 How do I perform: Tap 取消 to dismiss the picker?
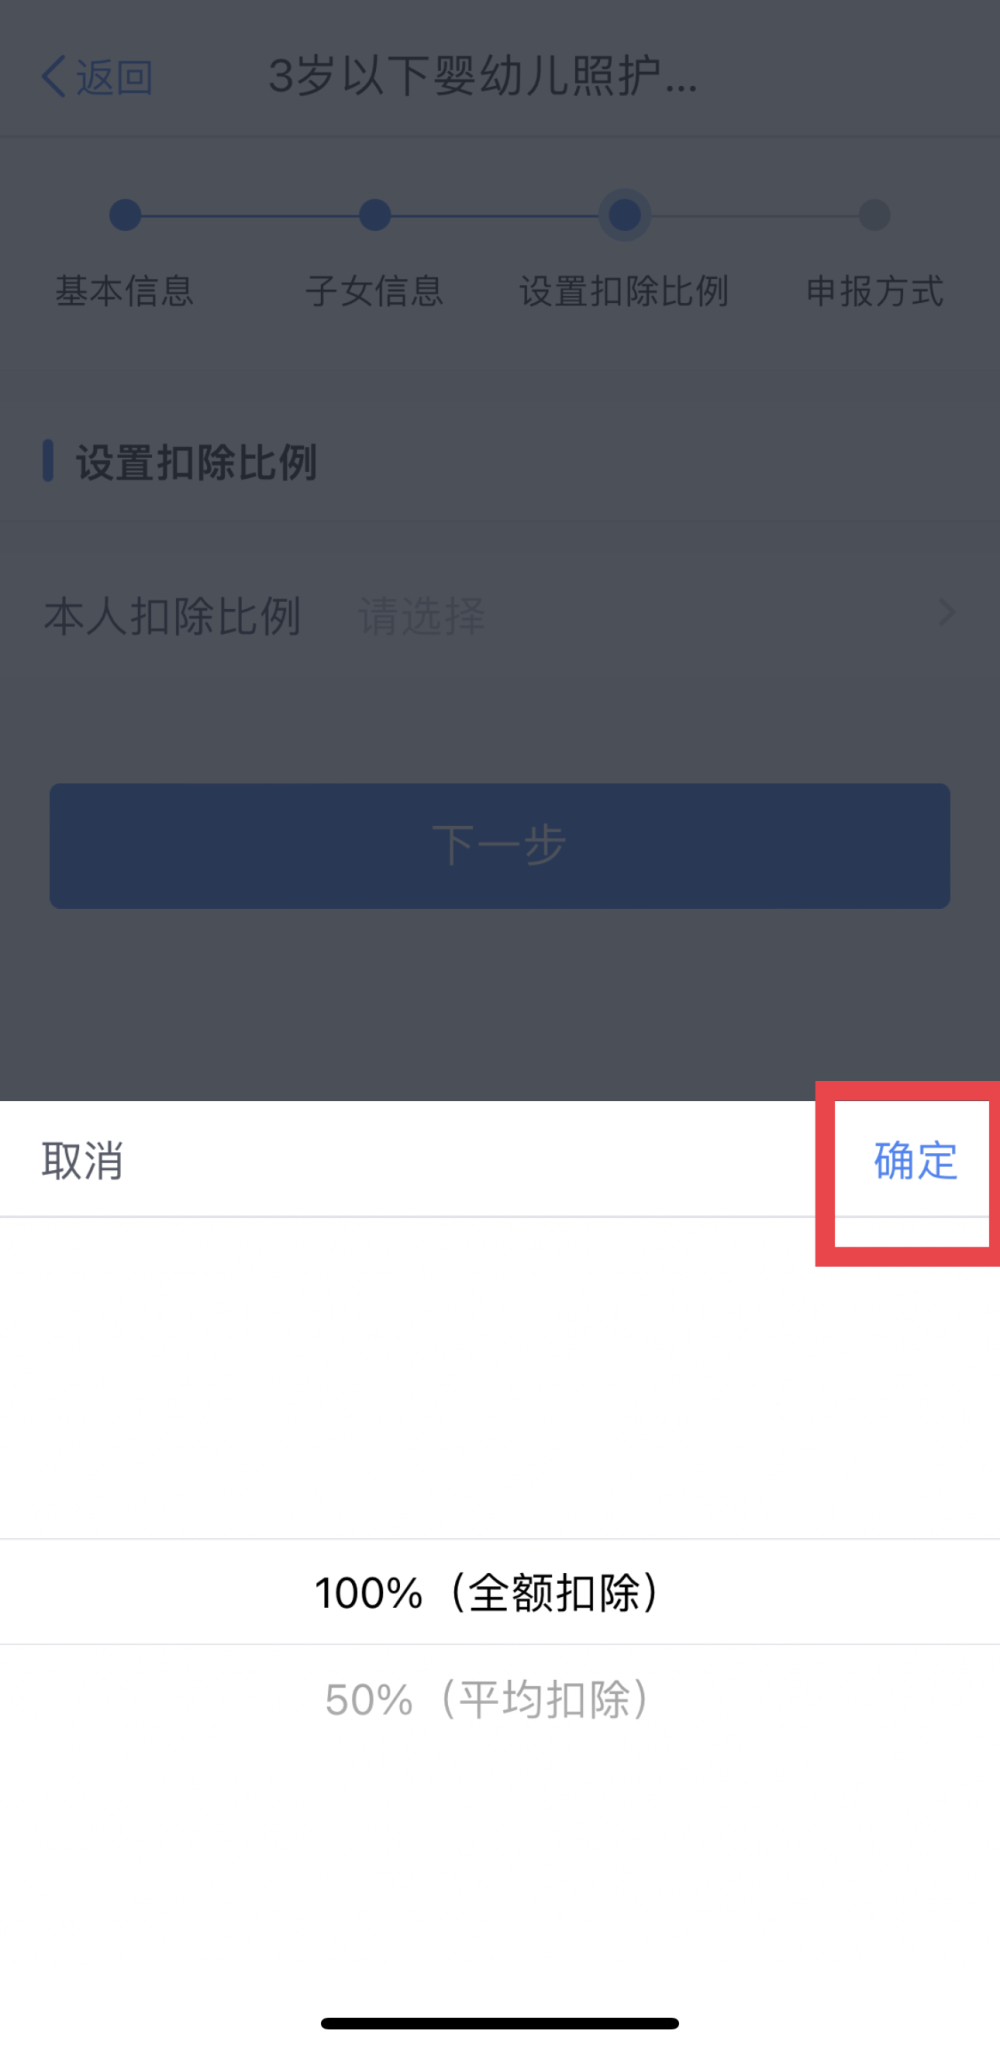point(82,1161)
